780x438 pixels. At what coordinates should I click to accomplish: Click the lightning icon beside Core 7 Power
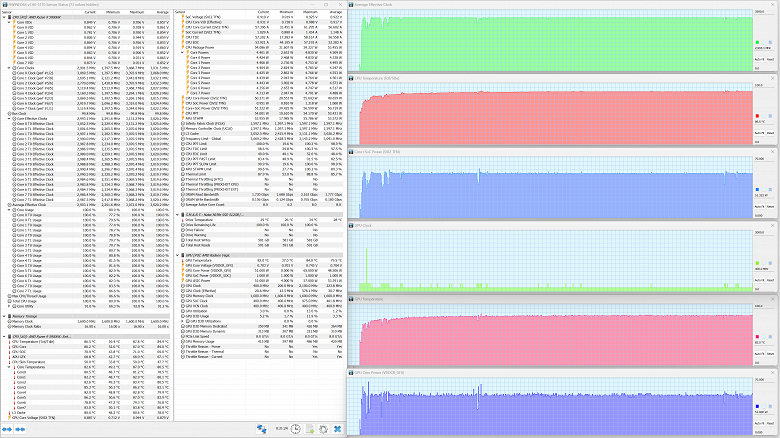click(188, 93)
